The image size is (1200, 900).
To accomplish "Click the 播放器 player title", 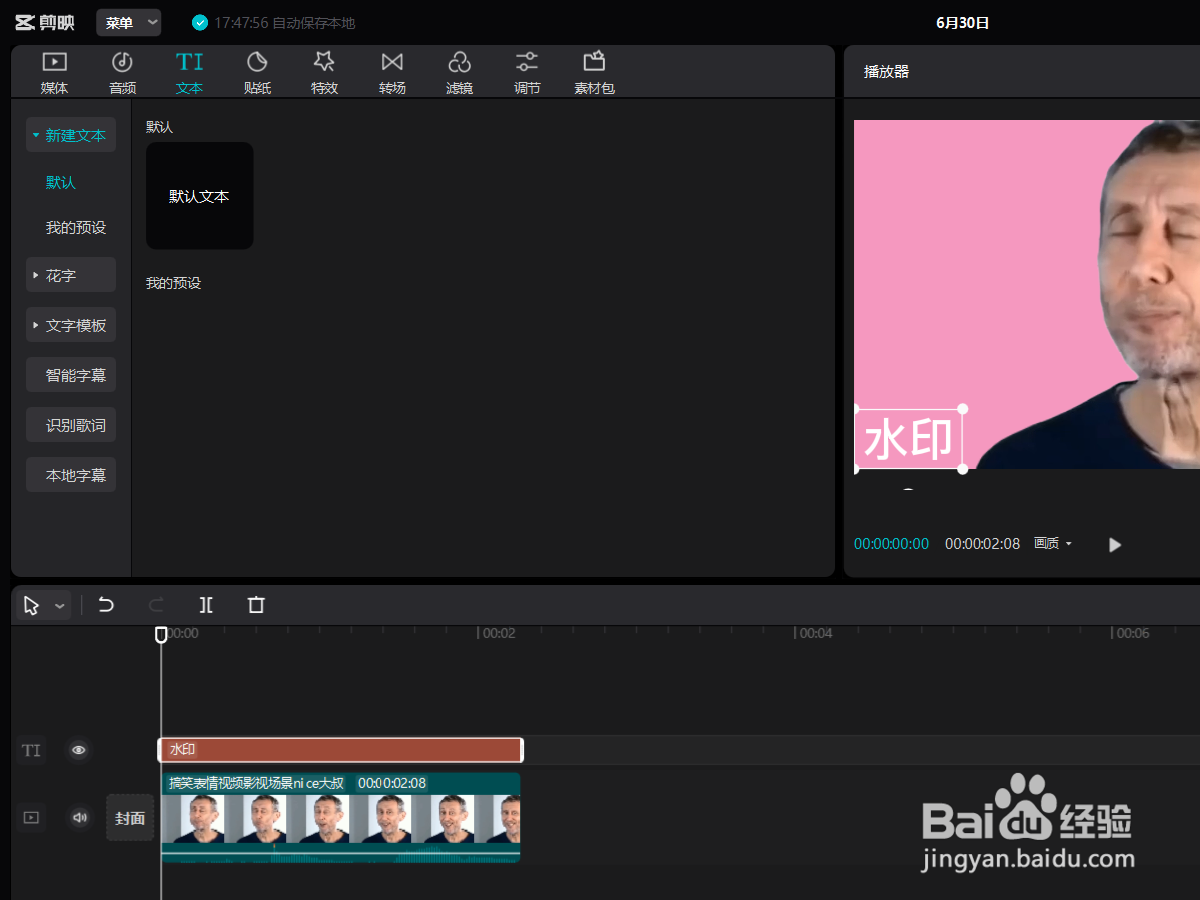I will click(886, 72).
